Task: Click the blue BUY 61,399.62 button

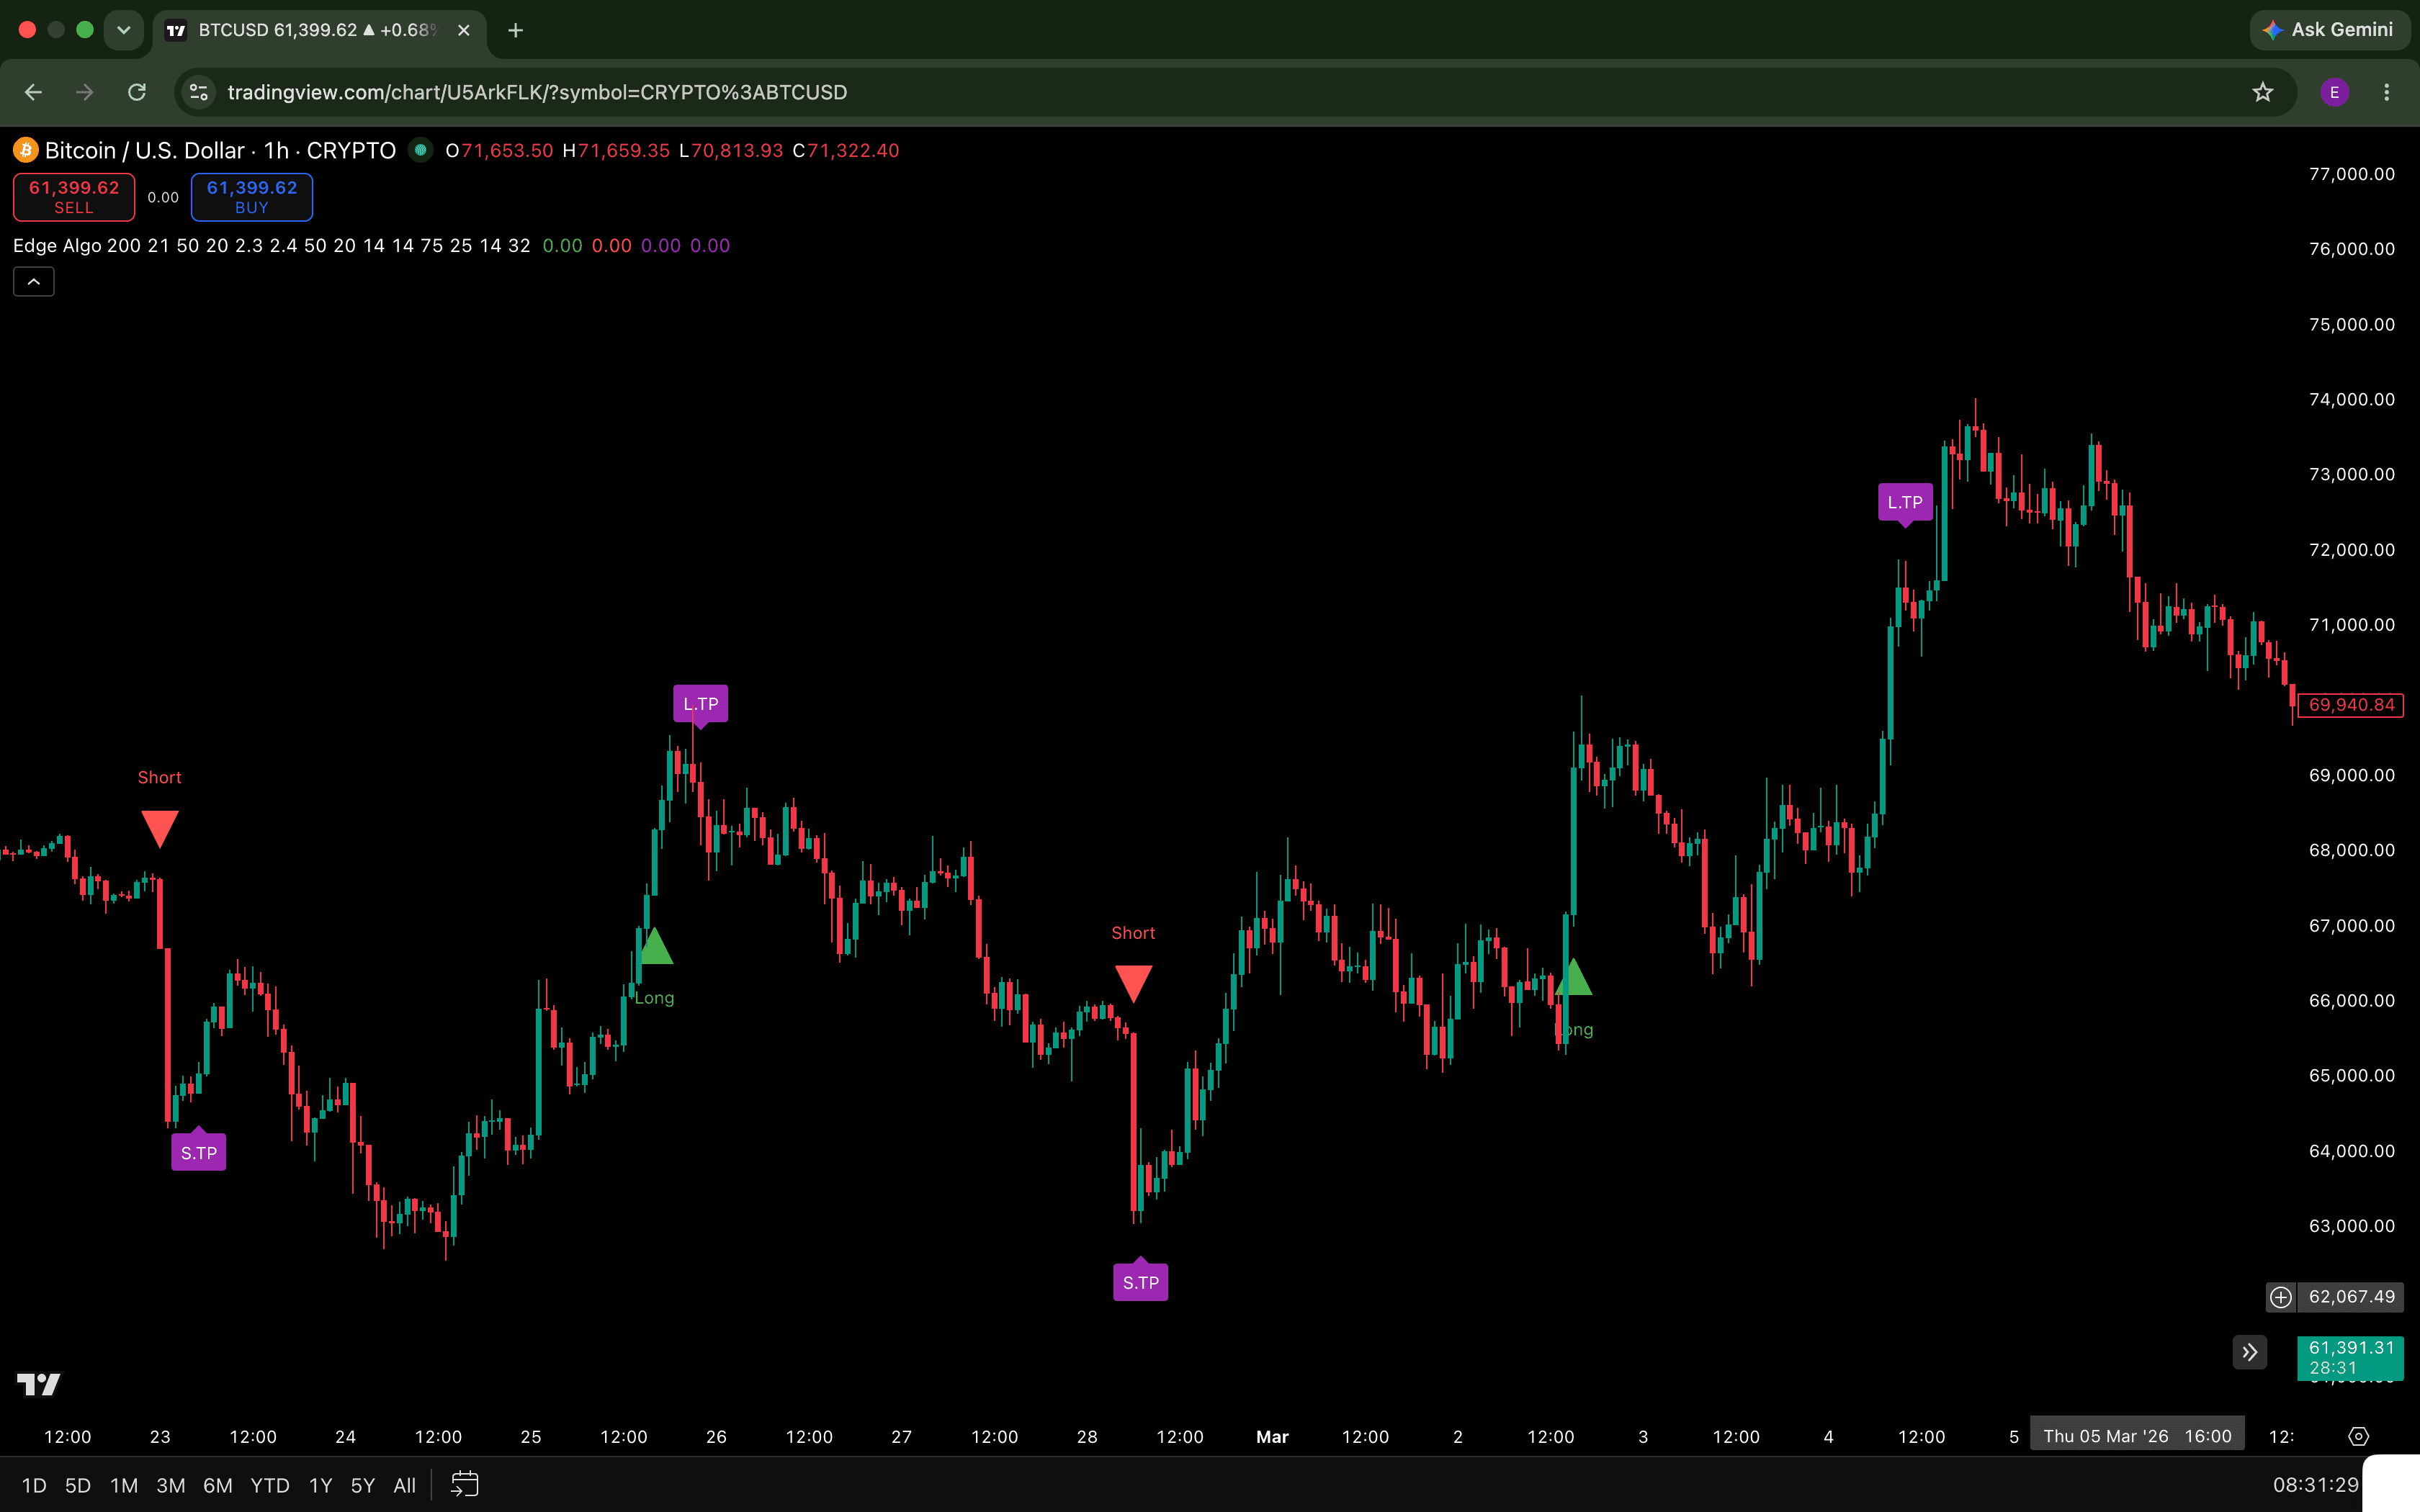Action: click(252, 197)
